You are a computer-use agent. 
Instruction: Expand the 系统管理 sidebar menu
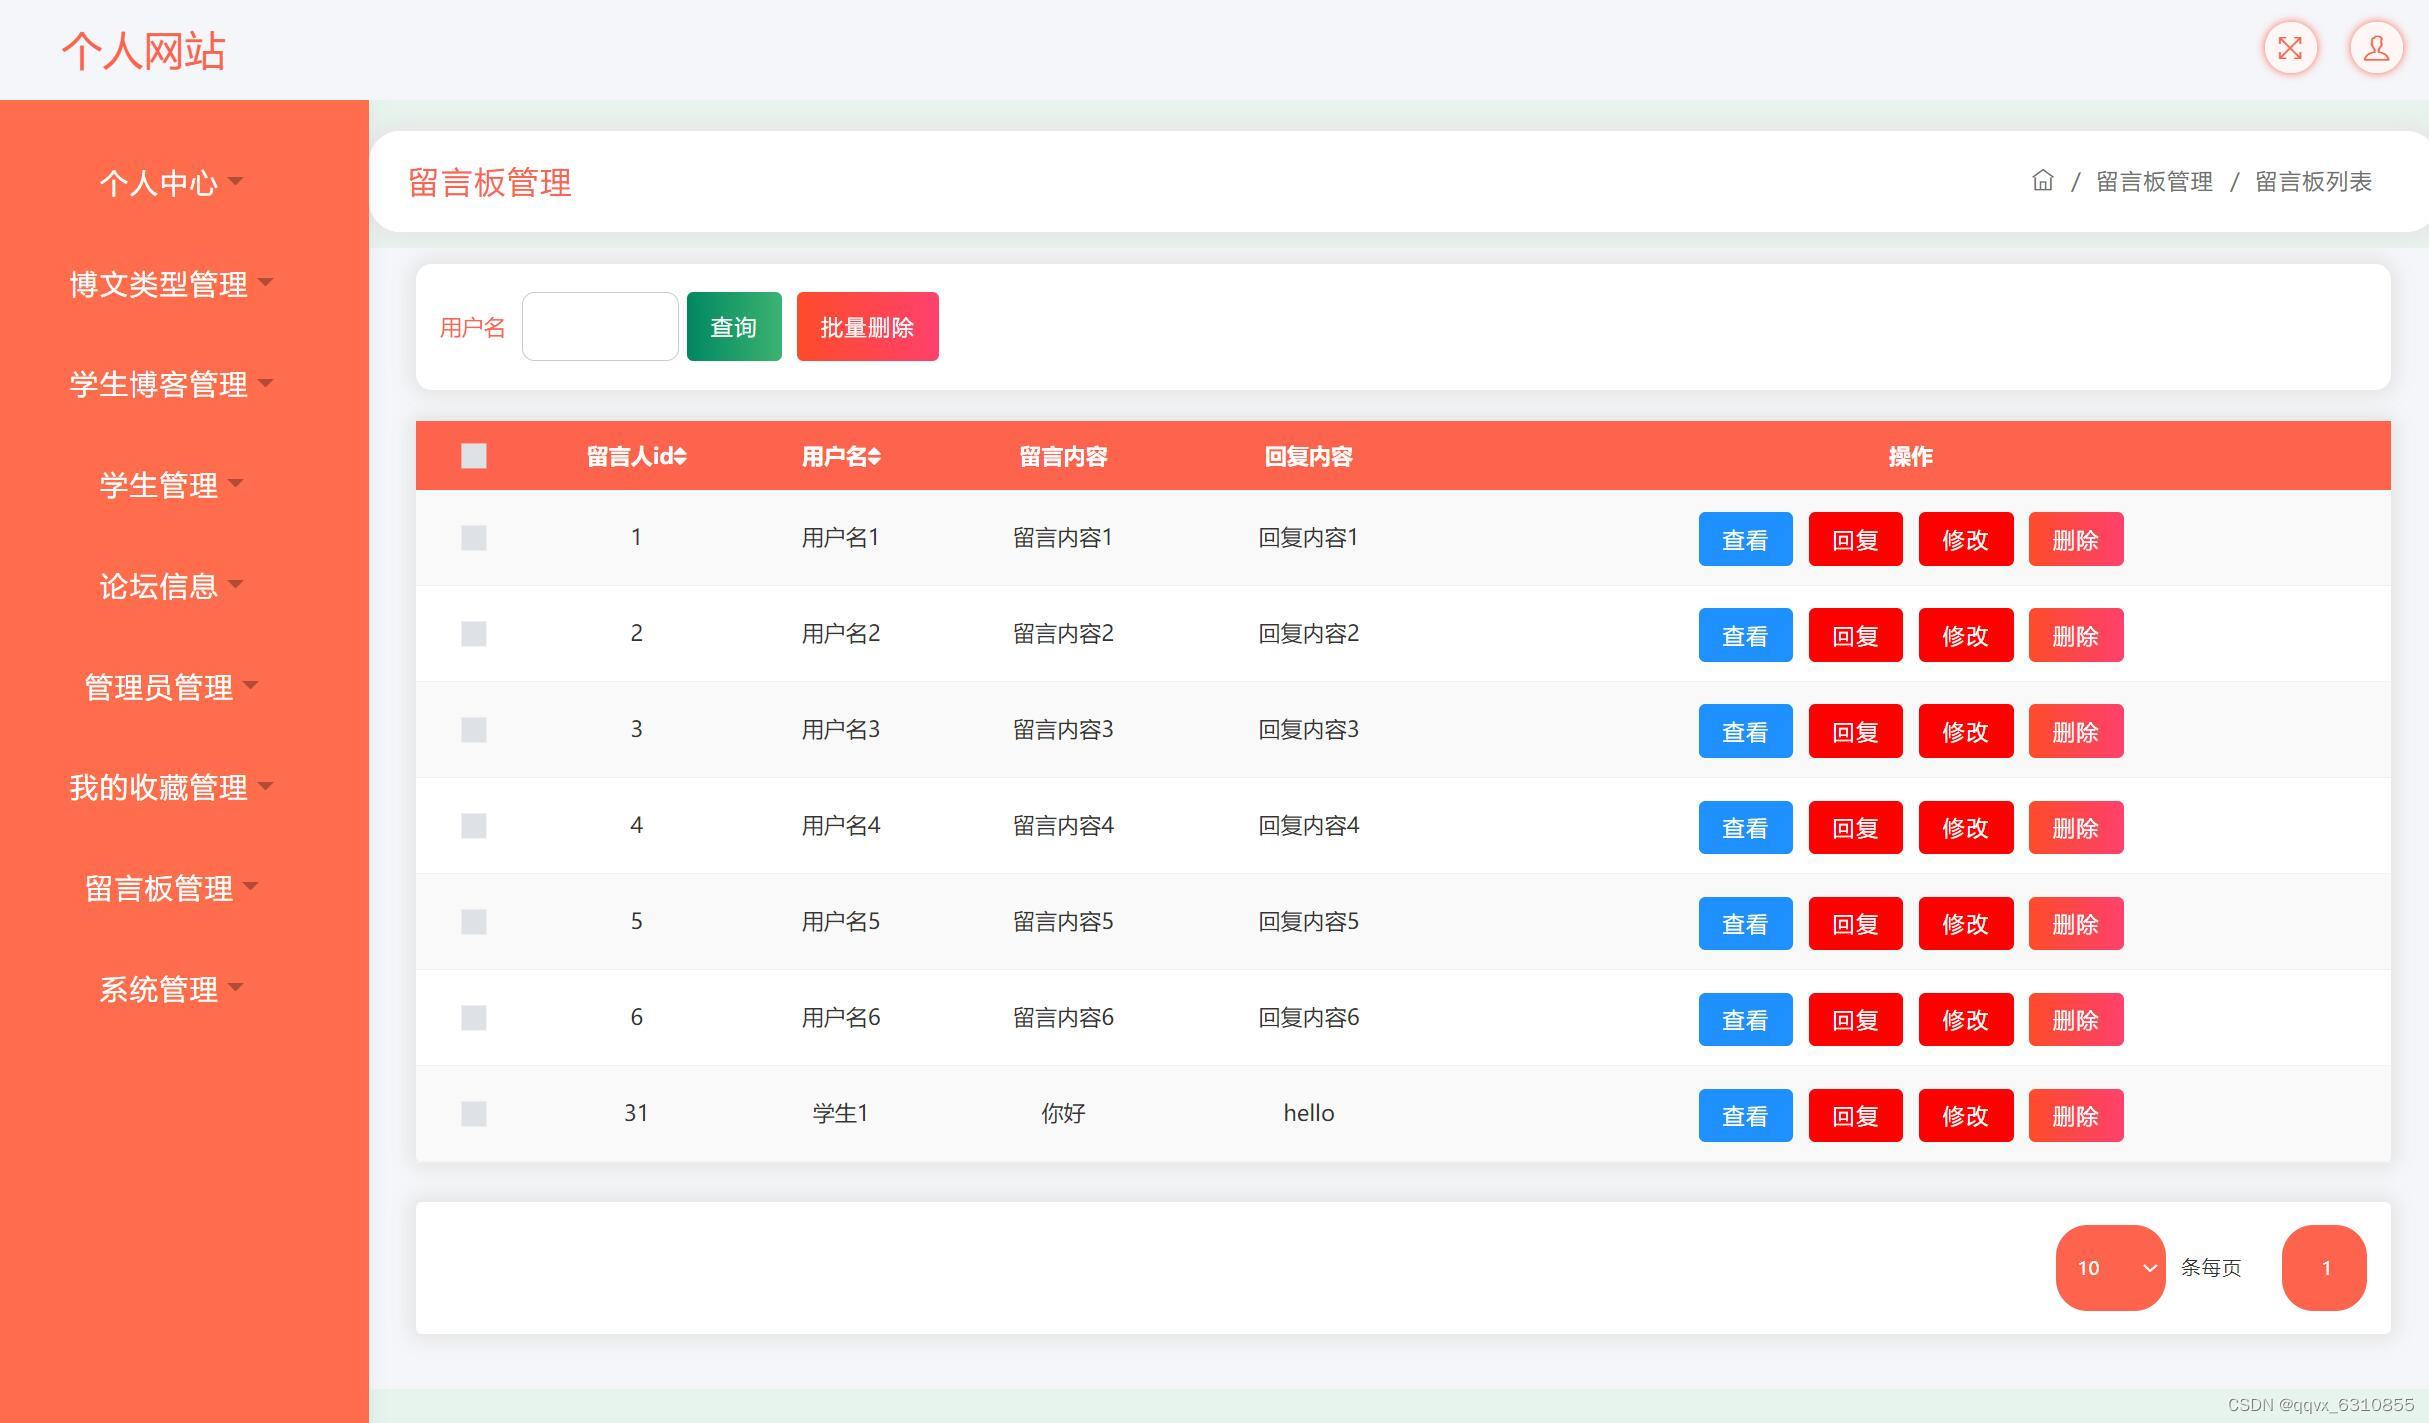170,989
